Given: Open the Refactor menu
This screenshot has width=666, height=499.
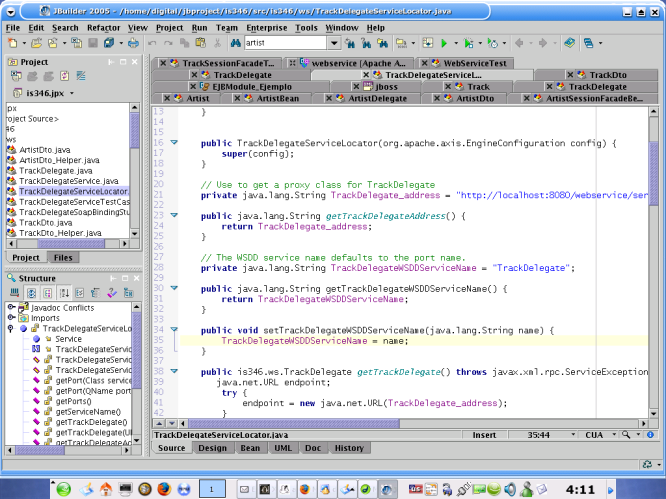Looking at the screenshot, I should click(103, 28).
